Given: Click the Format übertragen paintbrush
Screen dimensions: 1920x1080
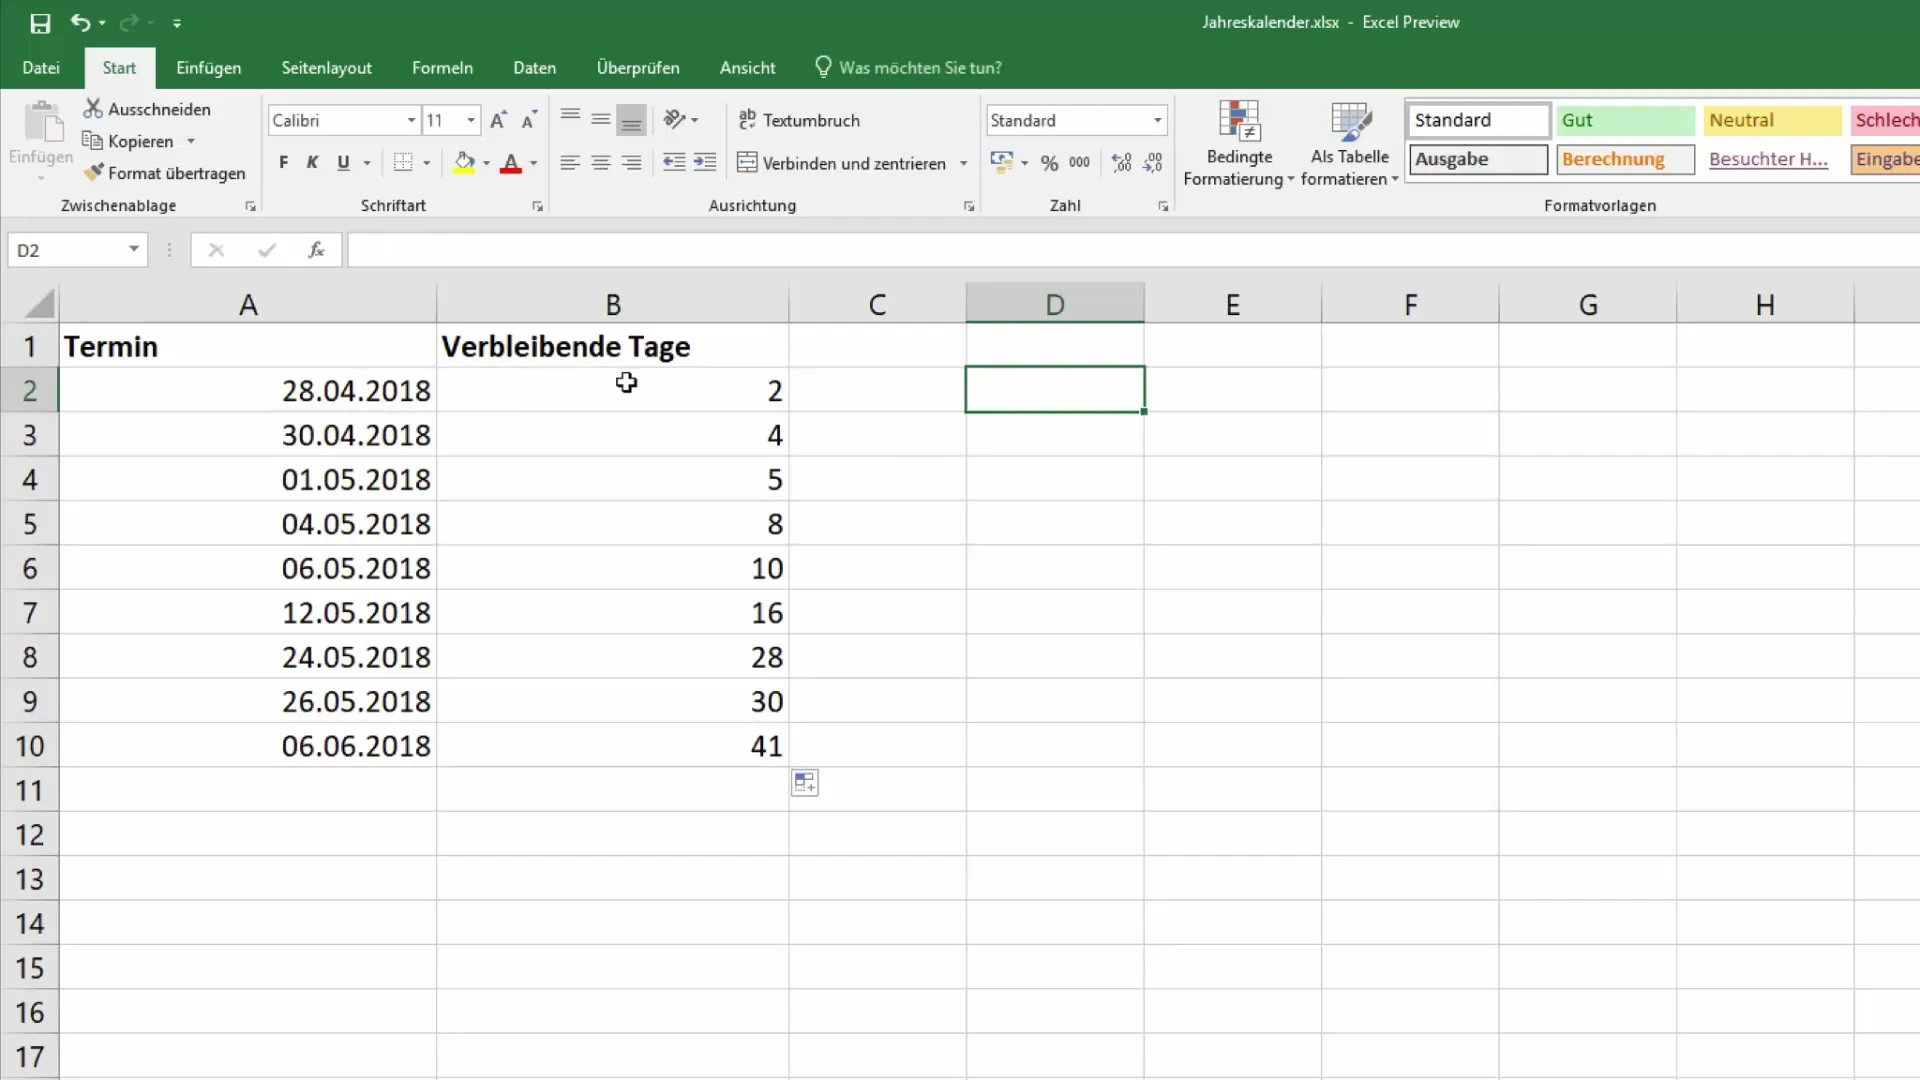Looking at the screenshot, I should coord(165,173).
